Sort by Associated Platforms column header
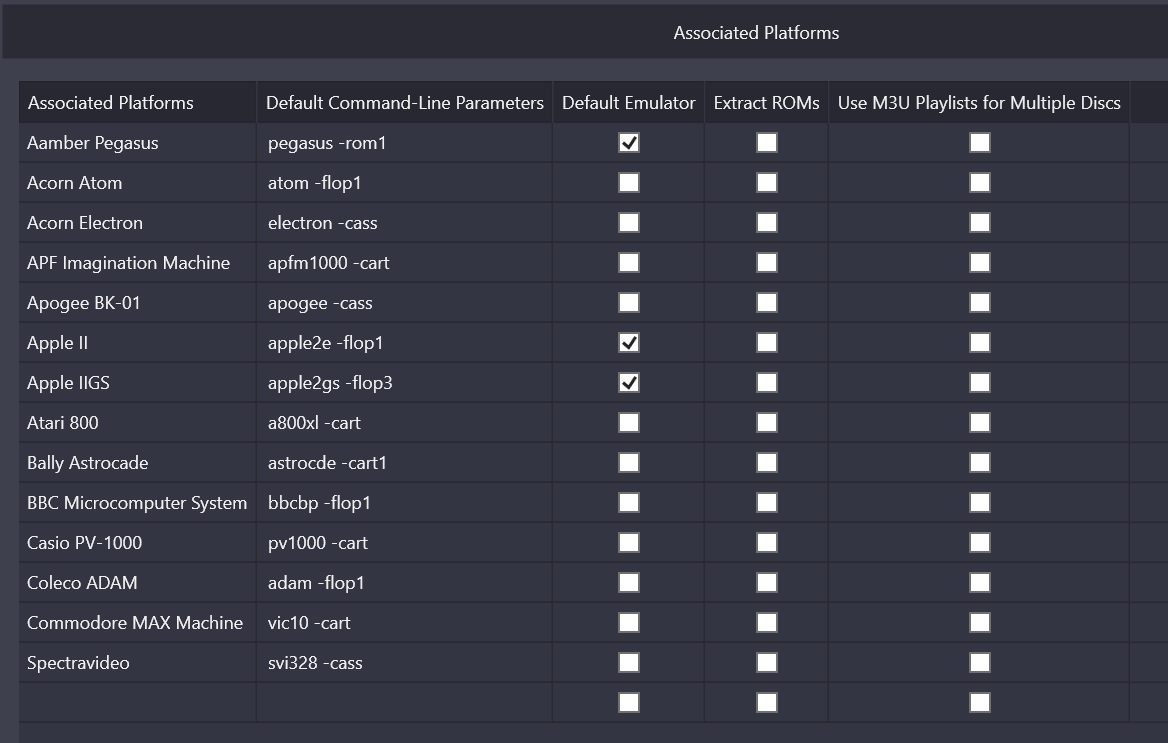 tap(138, 103)
